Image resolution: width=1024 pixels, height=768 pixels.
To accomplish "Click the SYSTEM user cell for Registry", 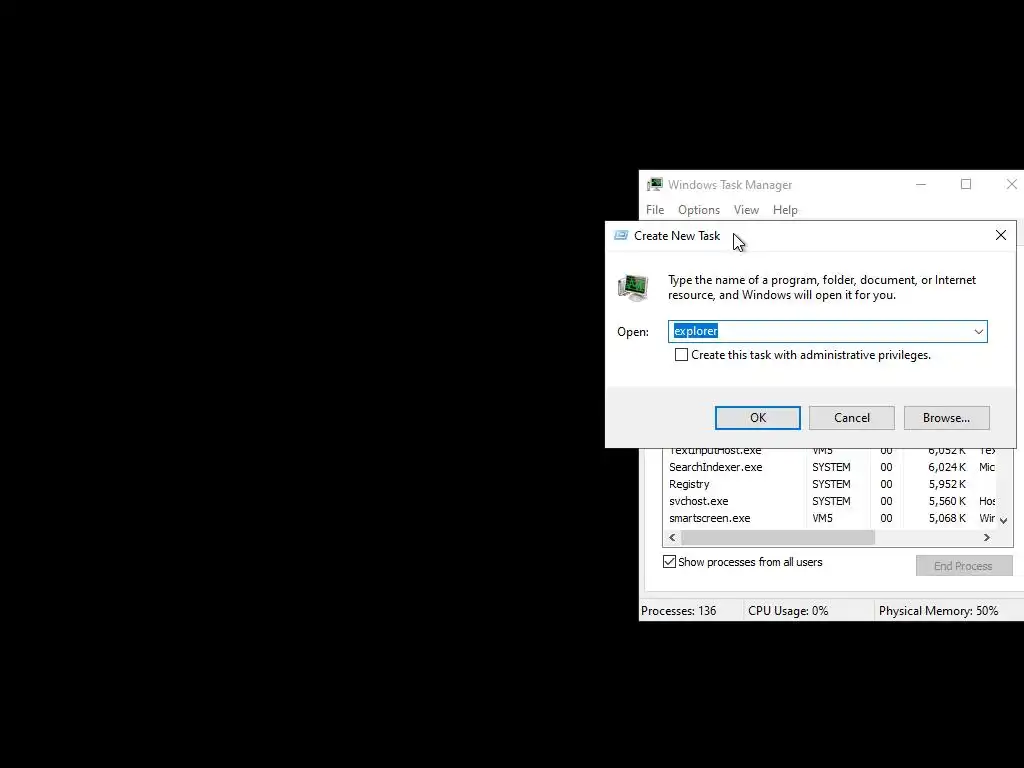I will pyautogui.click(x=831, y=484).
